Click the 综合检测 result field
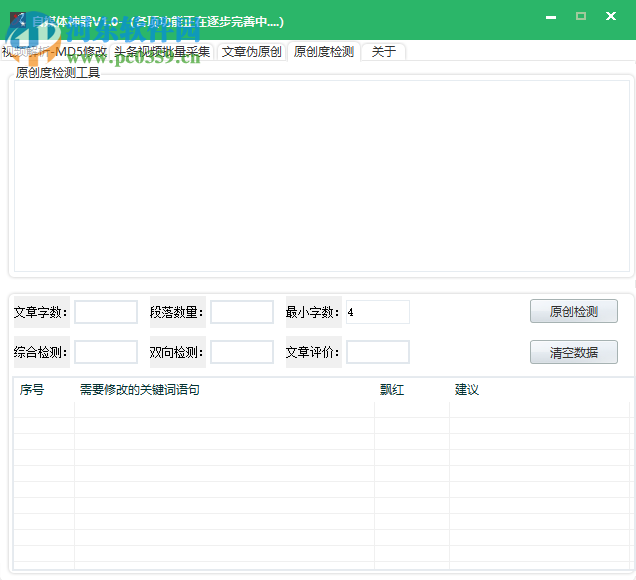 [x=106, y=352]
